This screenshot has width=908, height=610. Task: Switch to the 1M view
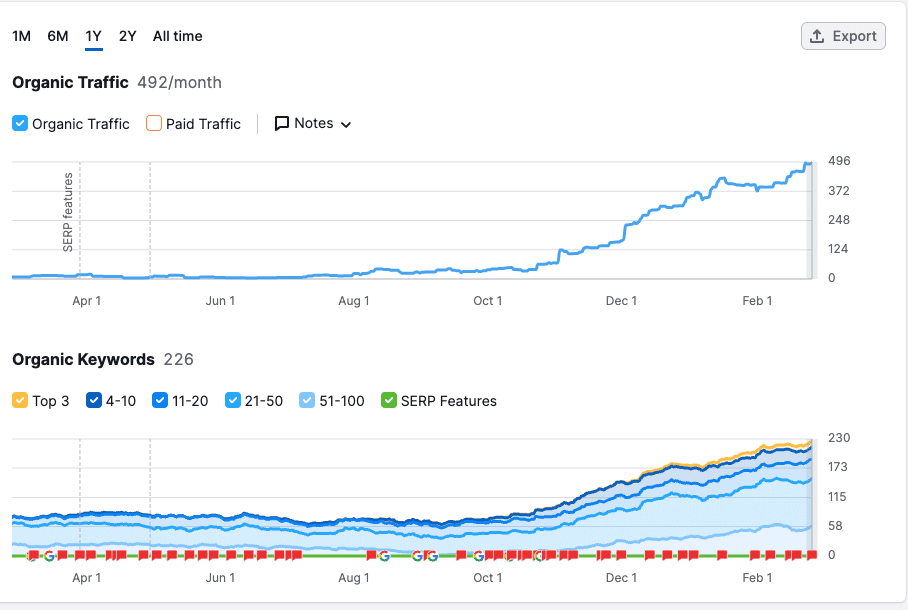tap(21, 36)
